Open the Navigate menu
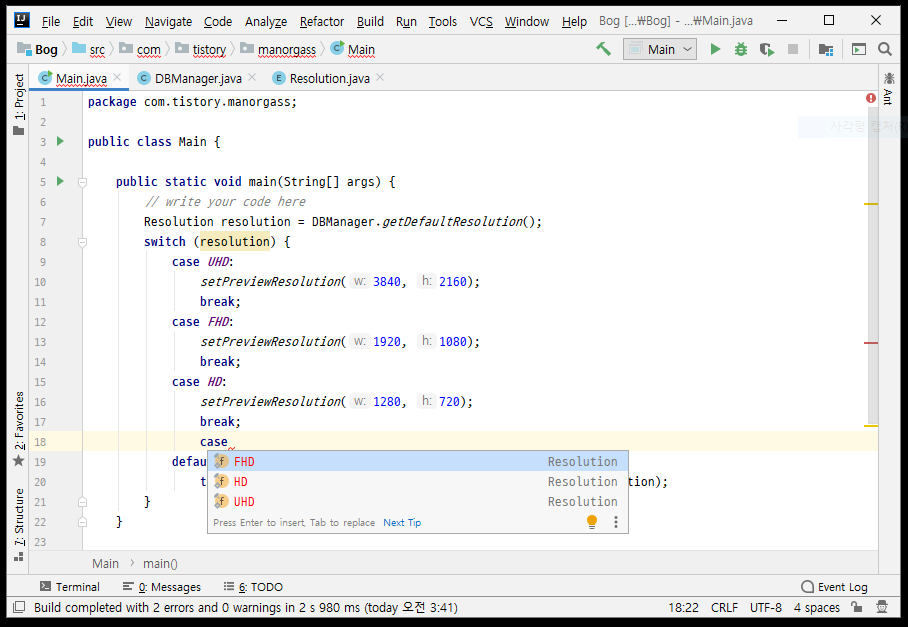Screen dimensions: 908x627 pos(168,21)
